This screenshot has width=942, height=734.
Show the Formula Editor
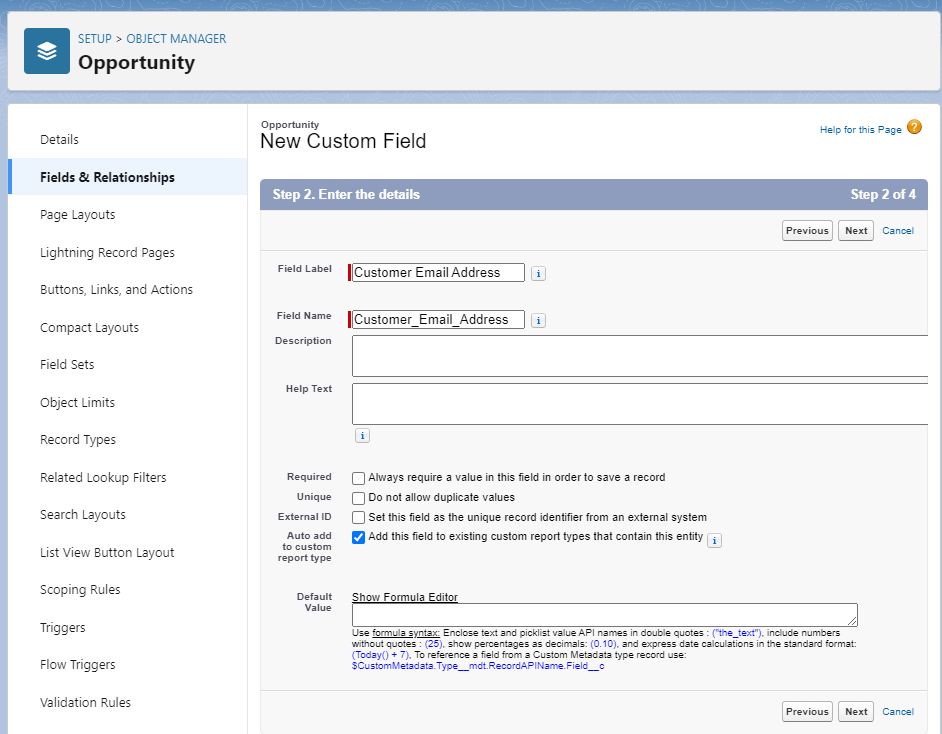coord(404,597)
